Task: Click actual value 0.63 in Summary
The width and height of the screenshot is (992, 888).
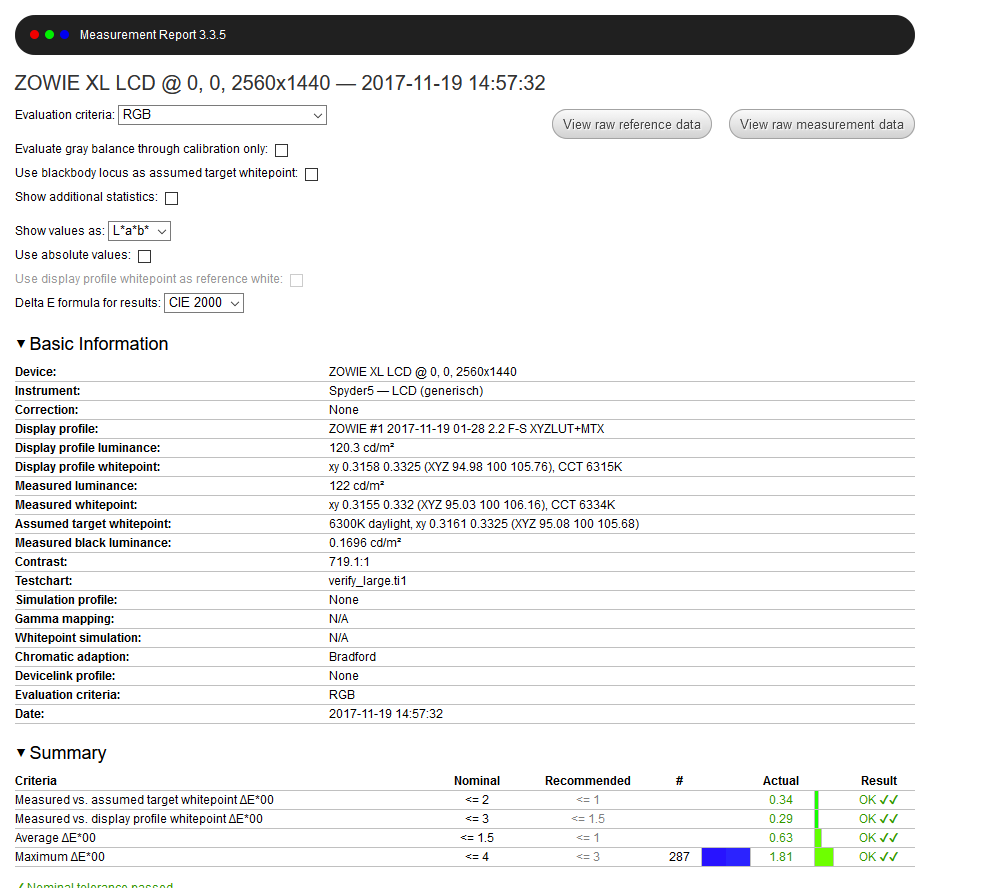Action: point(781,837)
